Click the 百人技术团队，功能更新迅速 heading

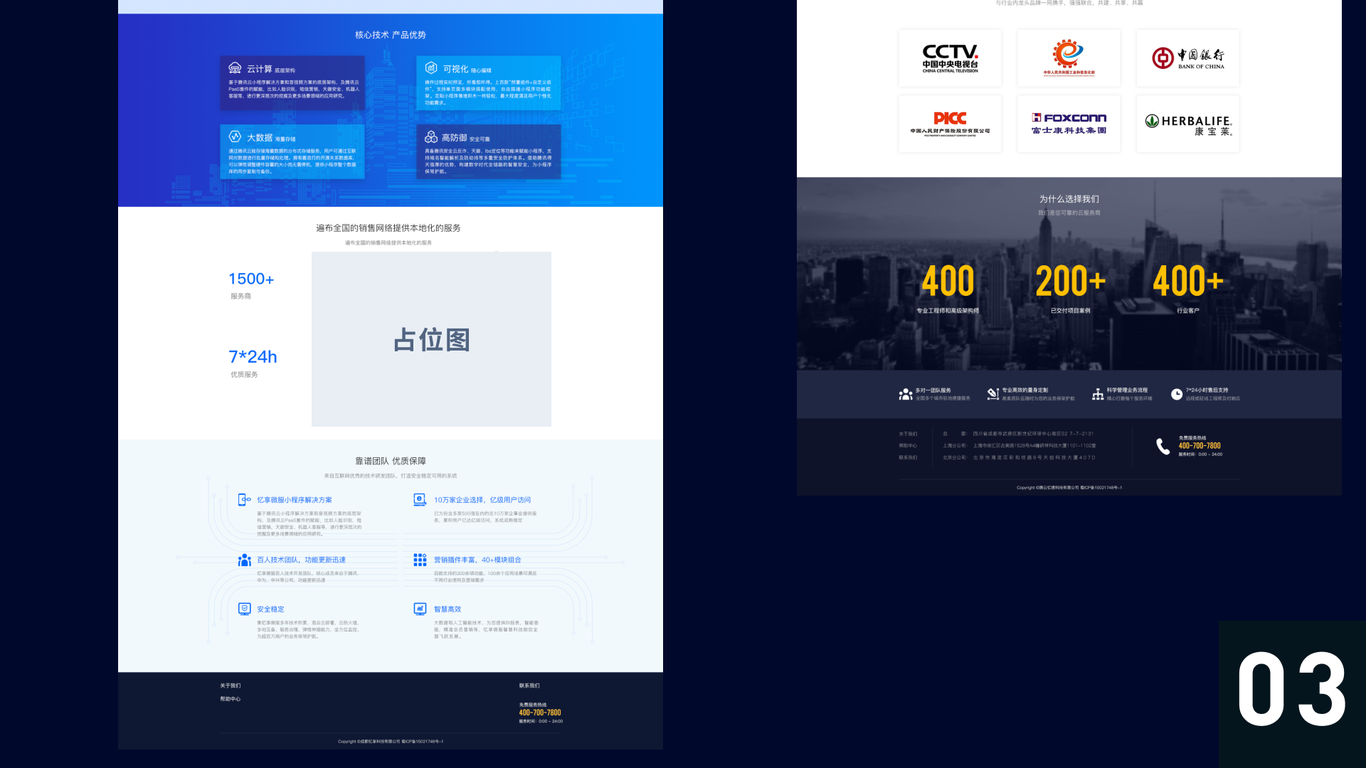[301, 560]
